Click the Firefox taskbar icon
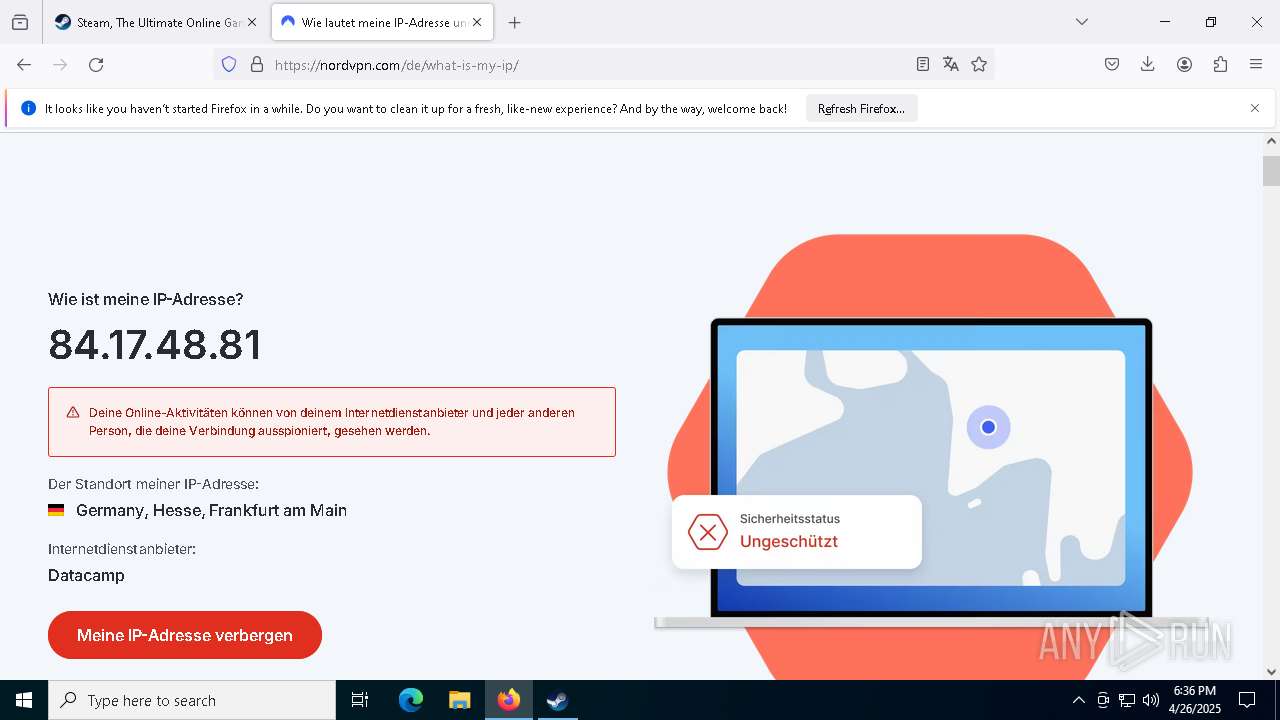Screen dimensions: 1280x720 tap(509, 700)
